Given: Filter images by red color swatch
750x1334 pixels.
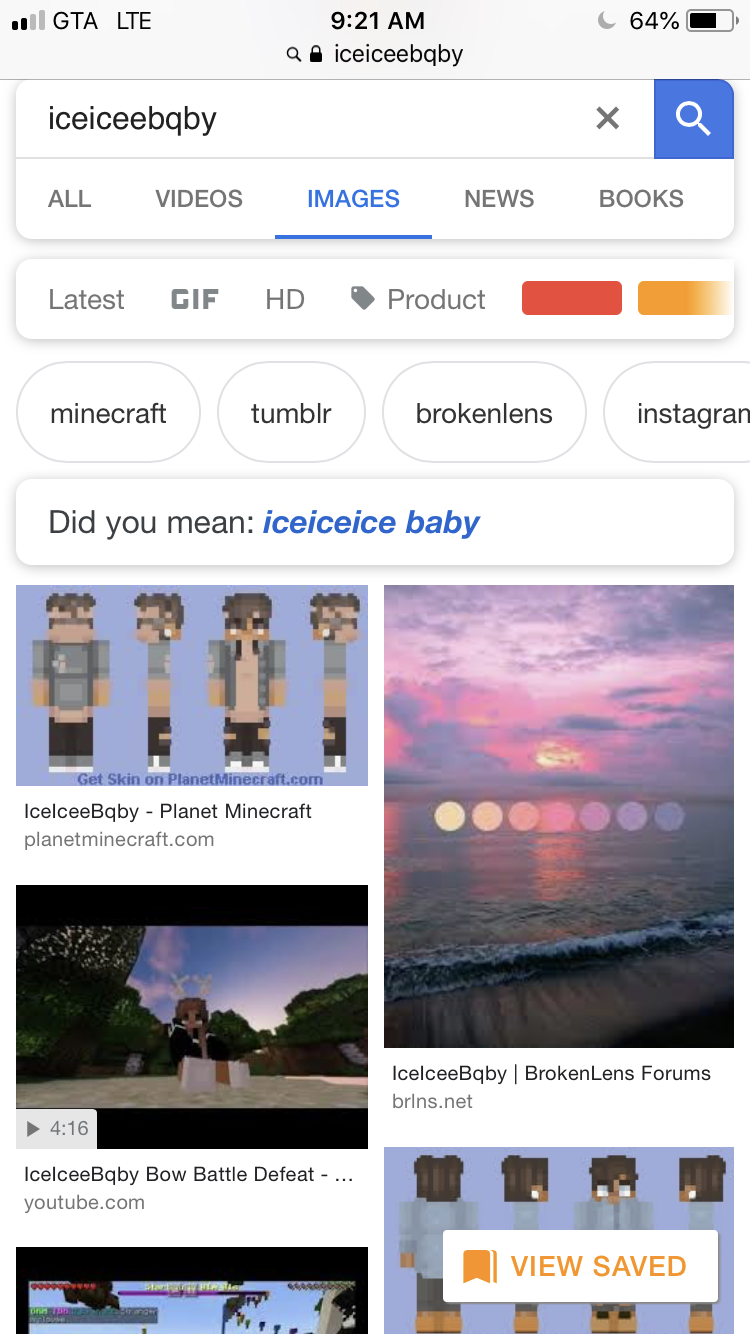Looking at the screenshot, I should (x=572, y=298).
